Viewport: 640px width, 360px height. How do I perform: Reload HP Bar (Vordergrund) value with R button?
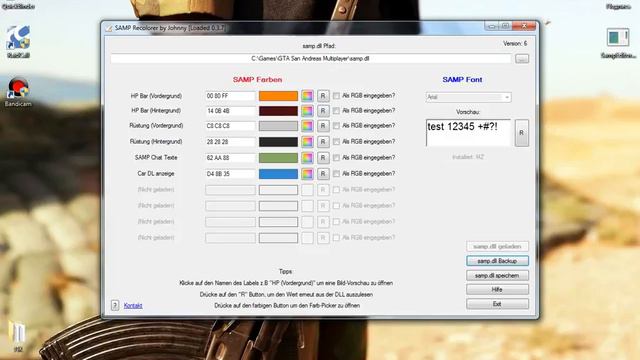[x=323, y=96]
